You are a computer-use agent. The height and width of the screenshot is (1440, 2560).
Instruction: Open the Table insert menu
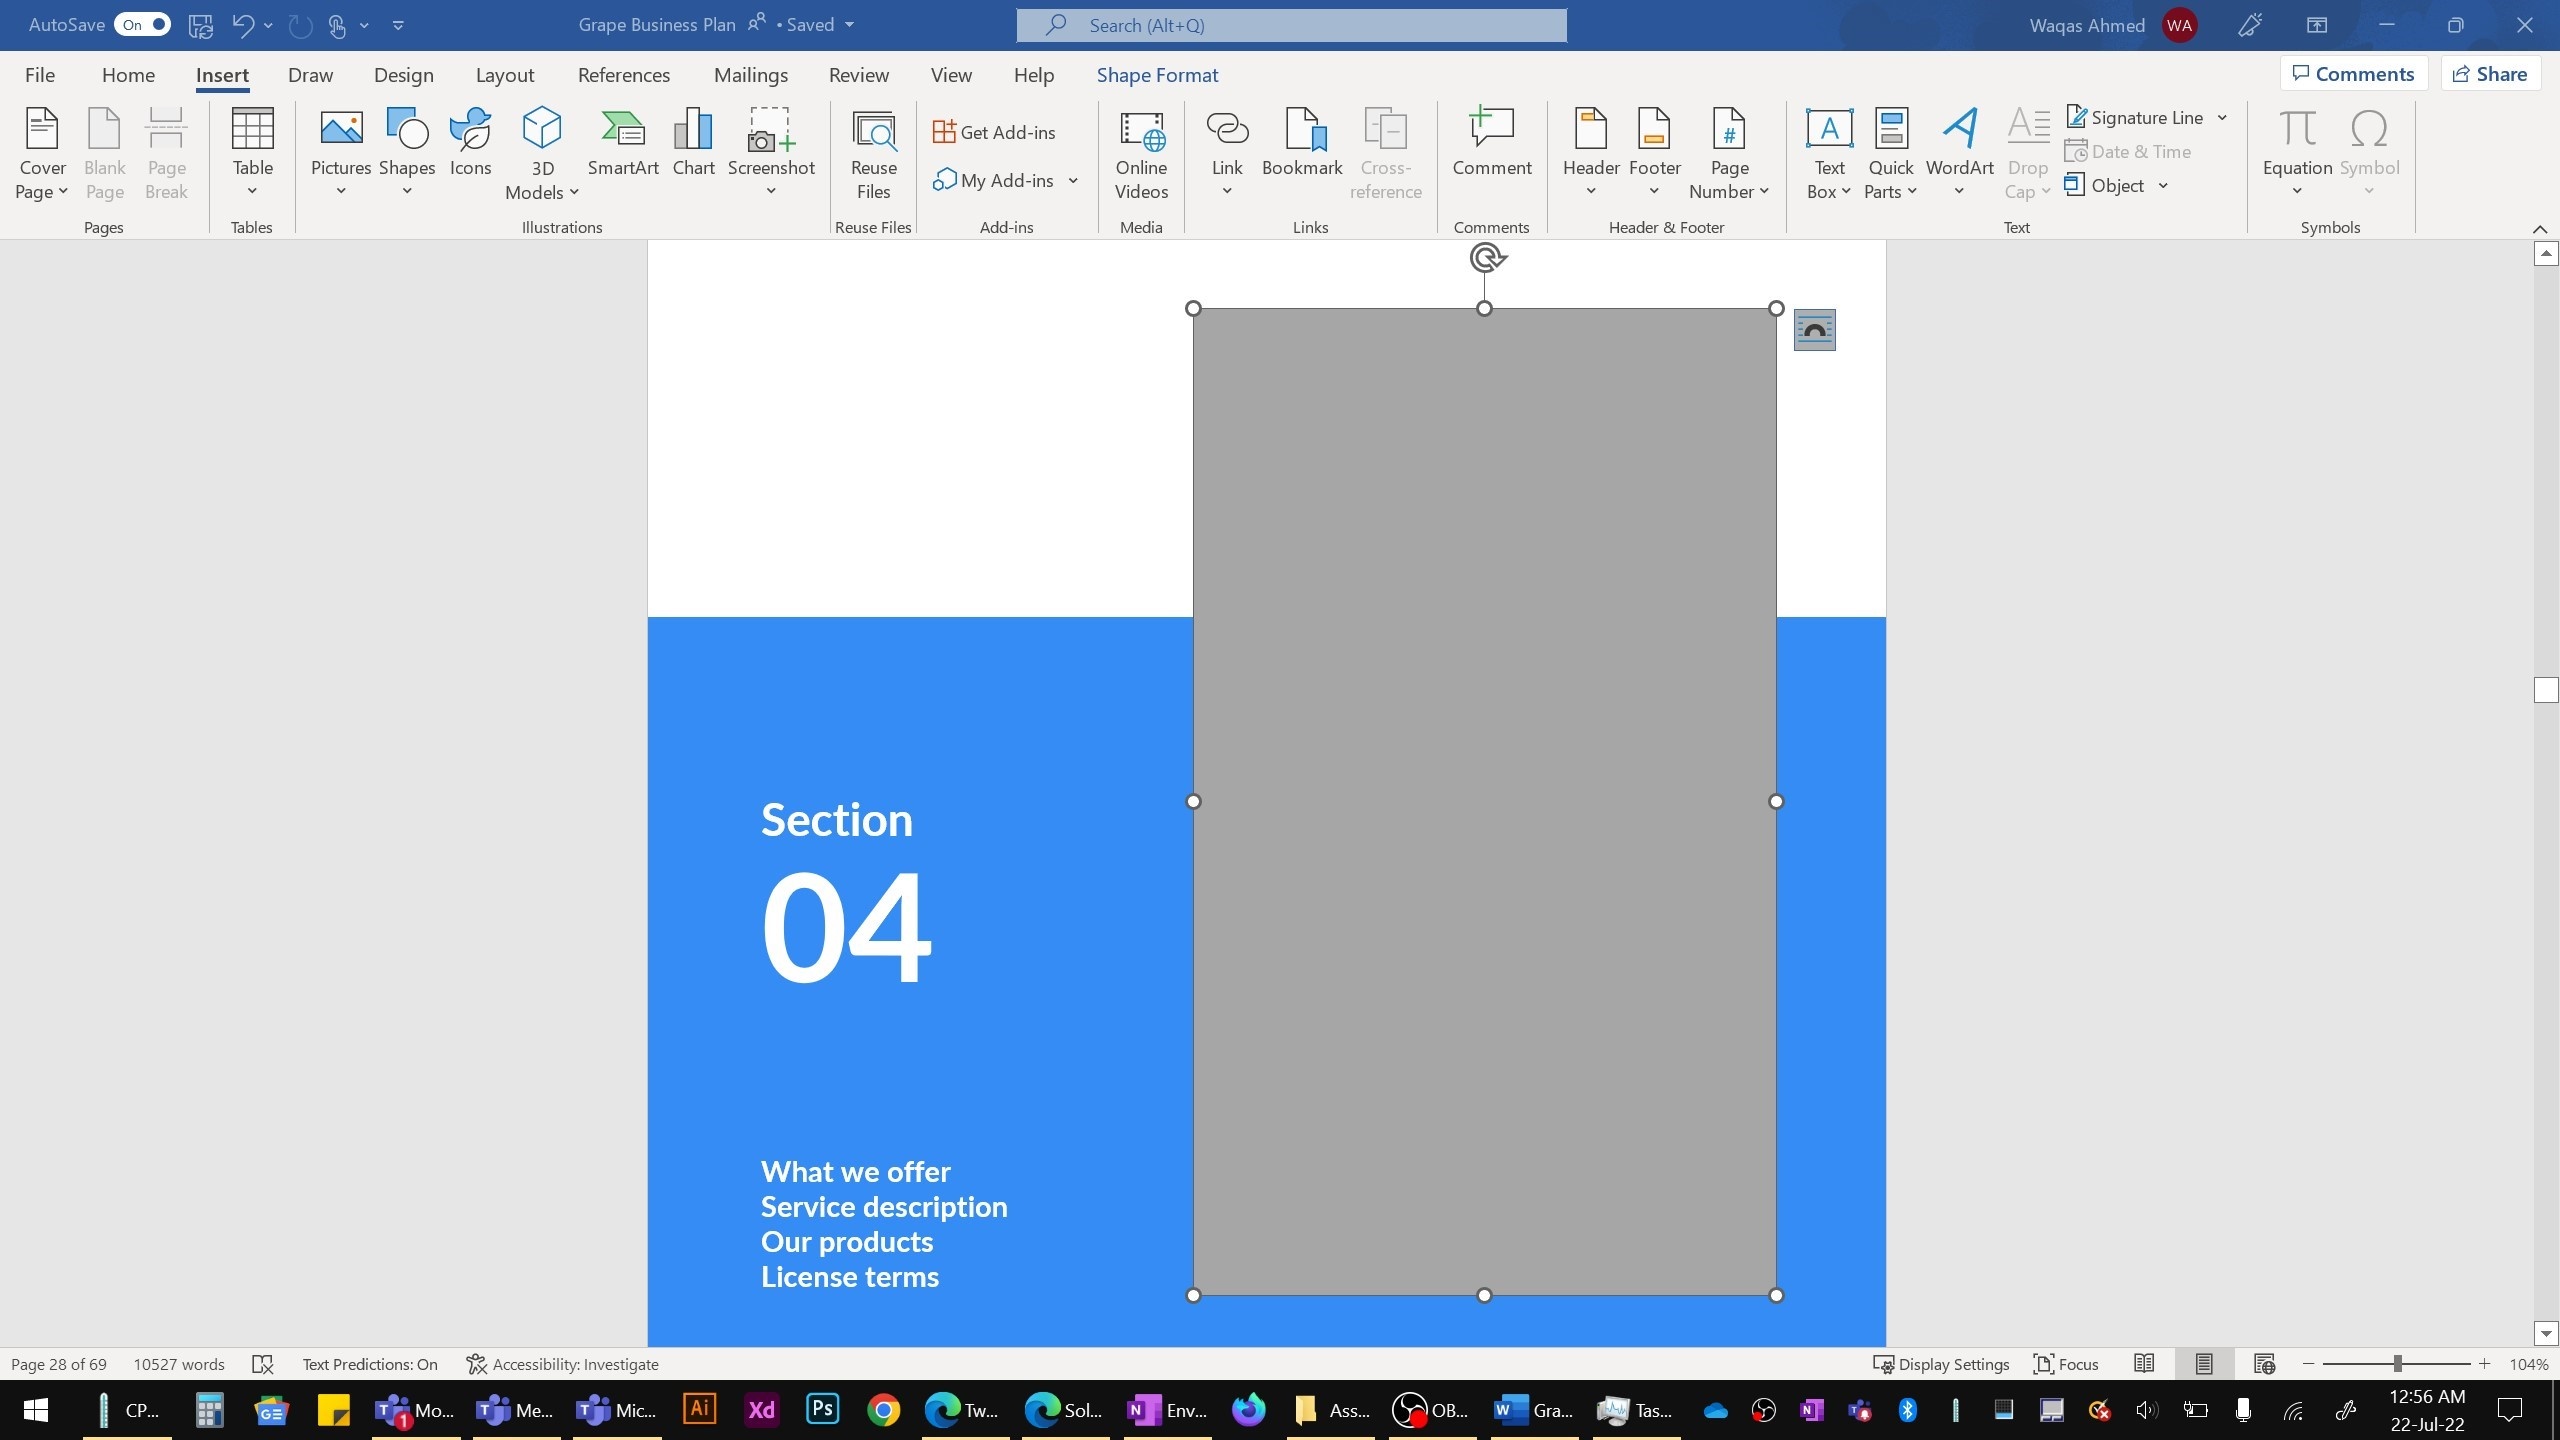click(x=252, y=154)
